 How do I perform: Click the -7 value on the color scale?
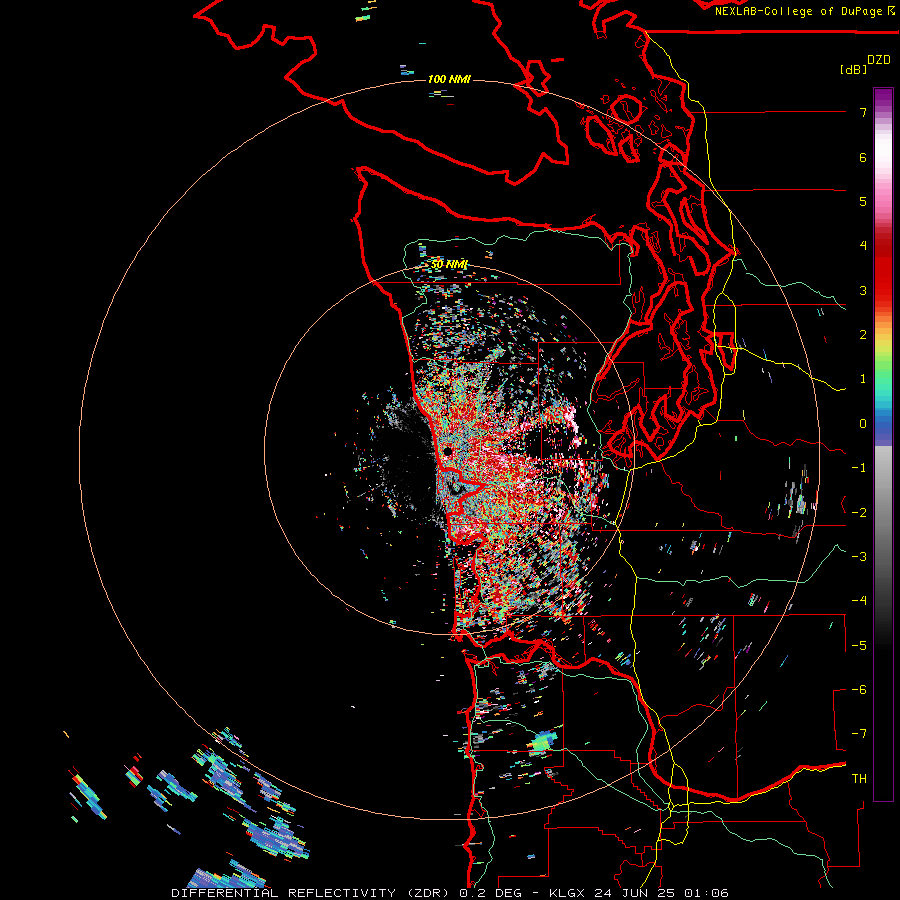(x=859, y=734)
